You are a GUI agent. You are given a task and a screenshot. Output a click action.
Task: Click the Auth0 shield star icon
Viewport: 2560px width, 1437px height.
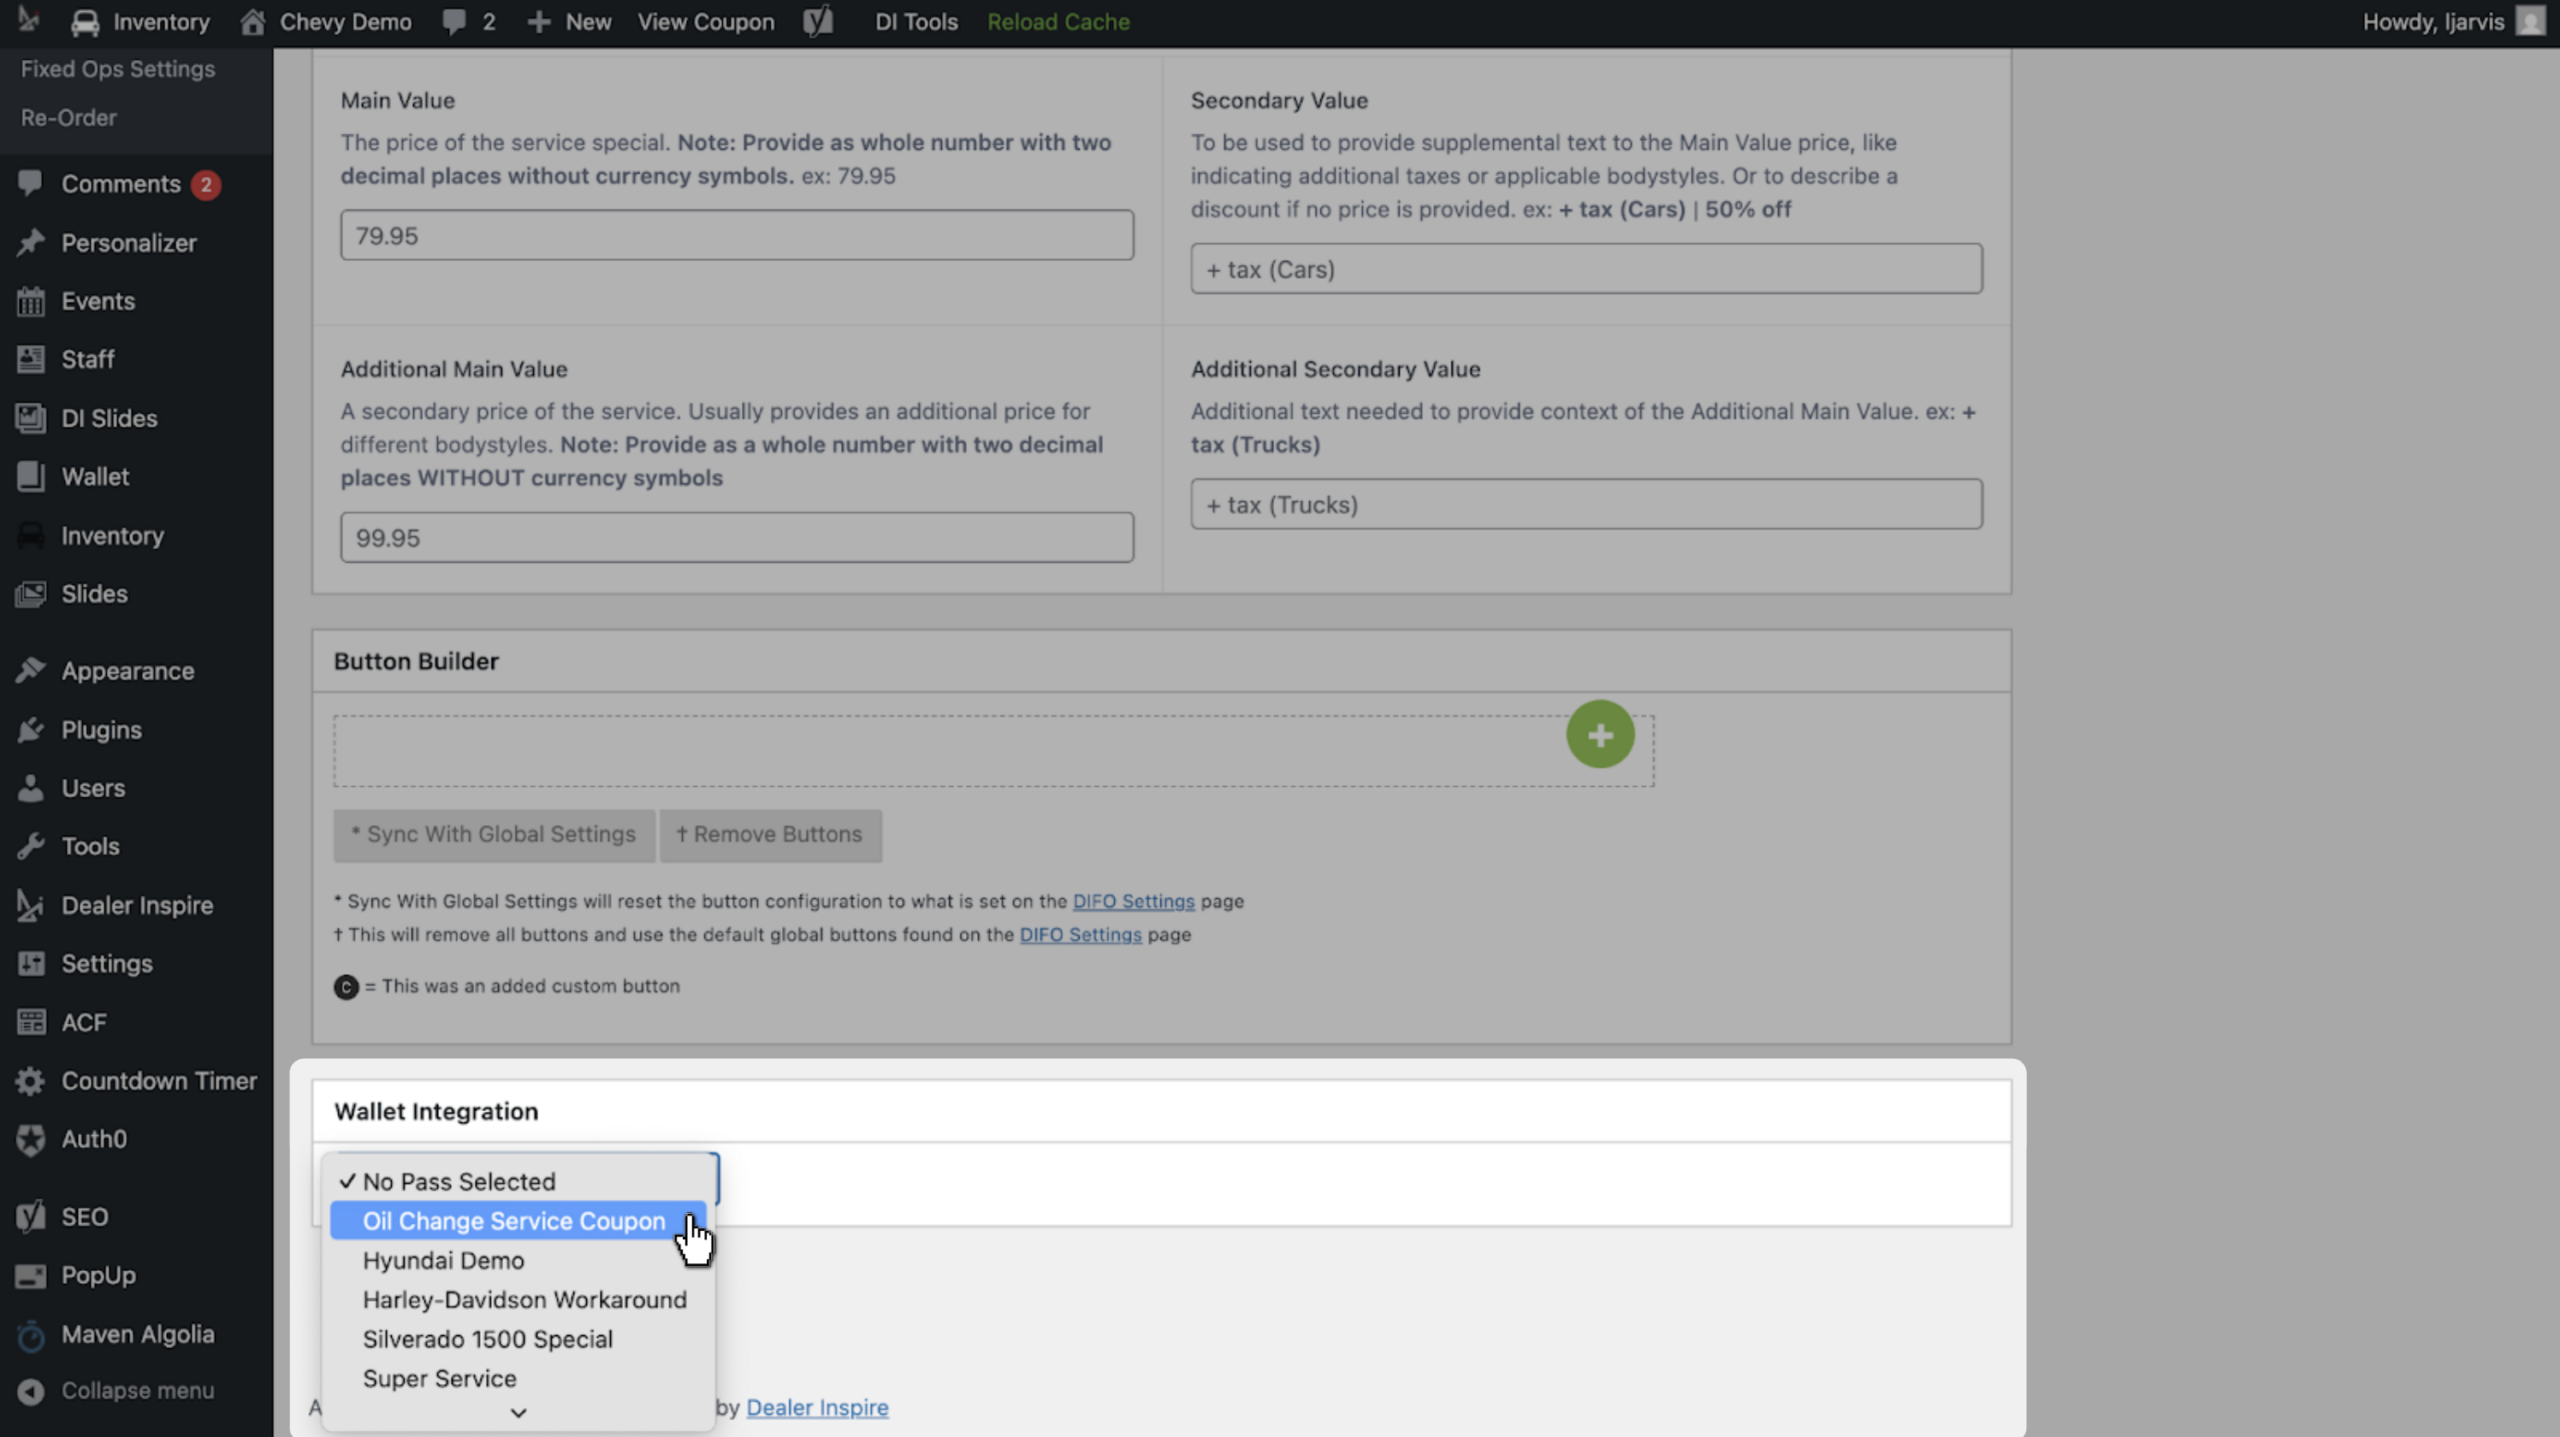(30, 1139)
